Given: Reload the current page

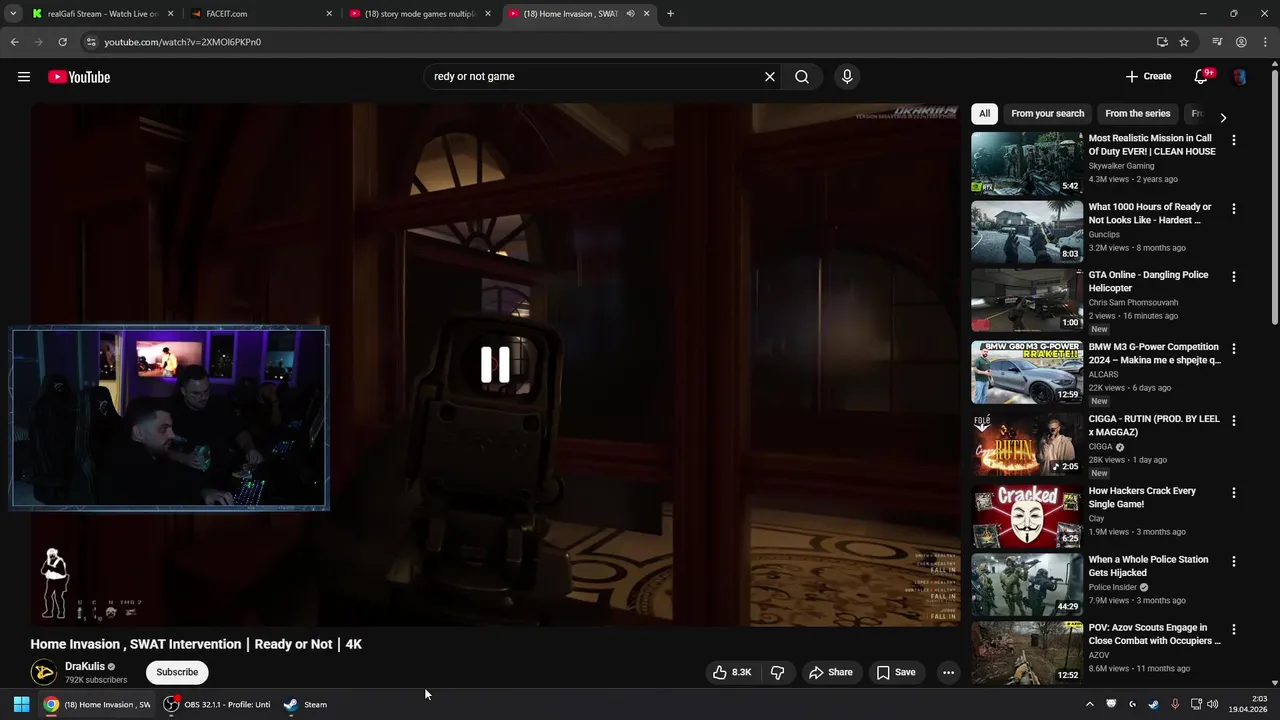Looking at the screenshot, I should point(62,42).
